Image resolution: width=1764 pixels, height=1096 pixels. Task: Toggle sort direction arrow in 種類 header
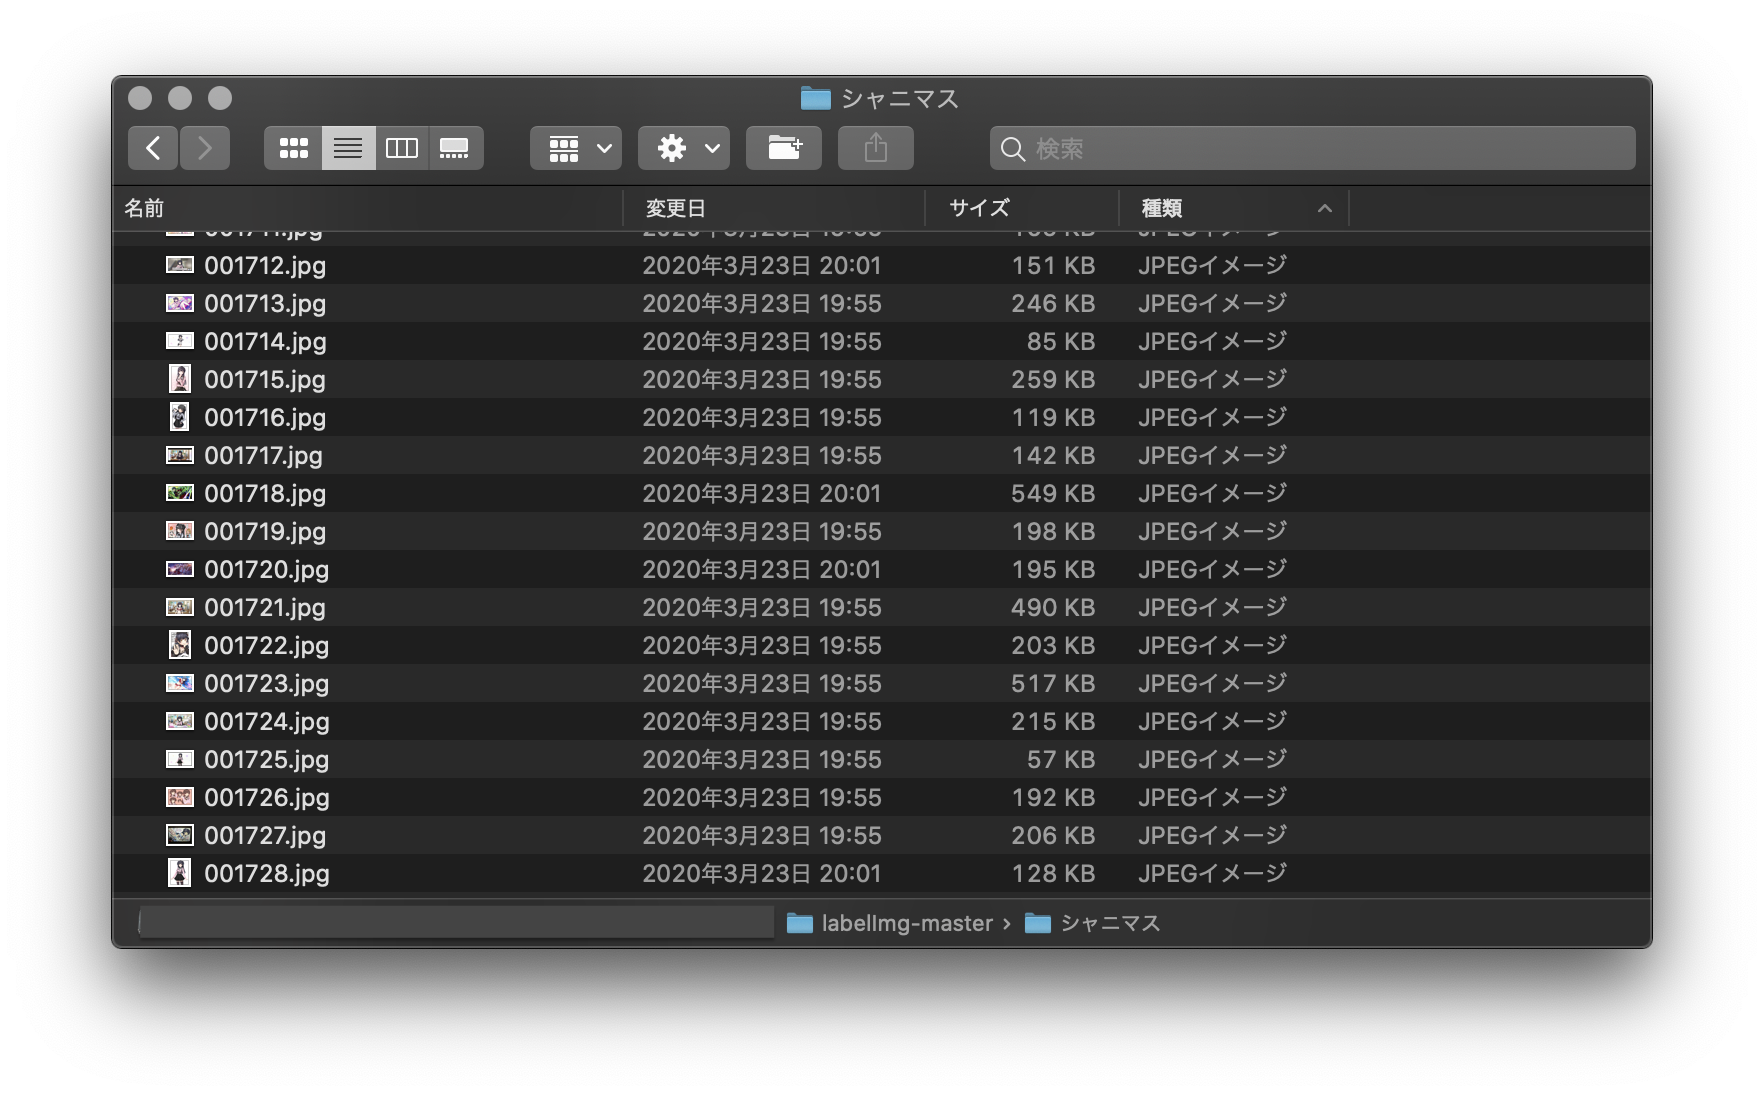[1325, 209]
